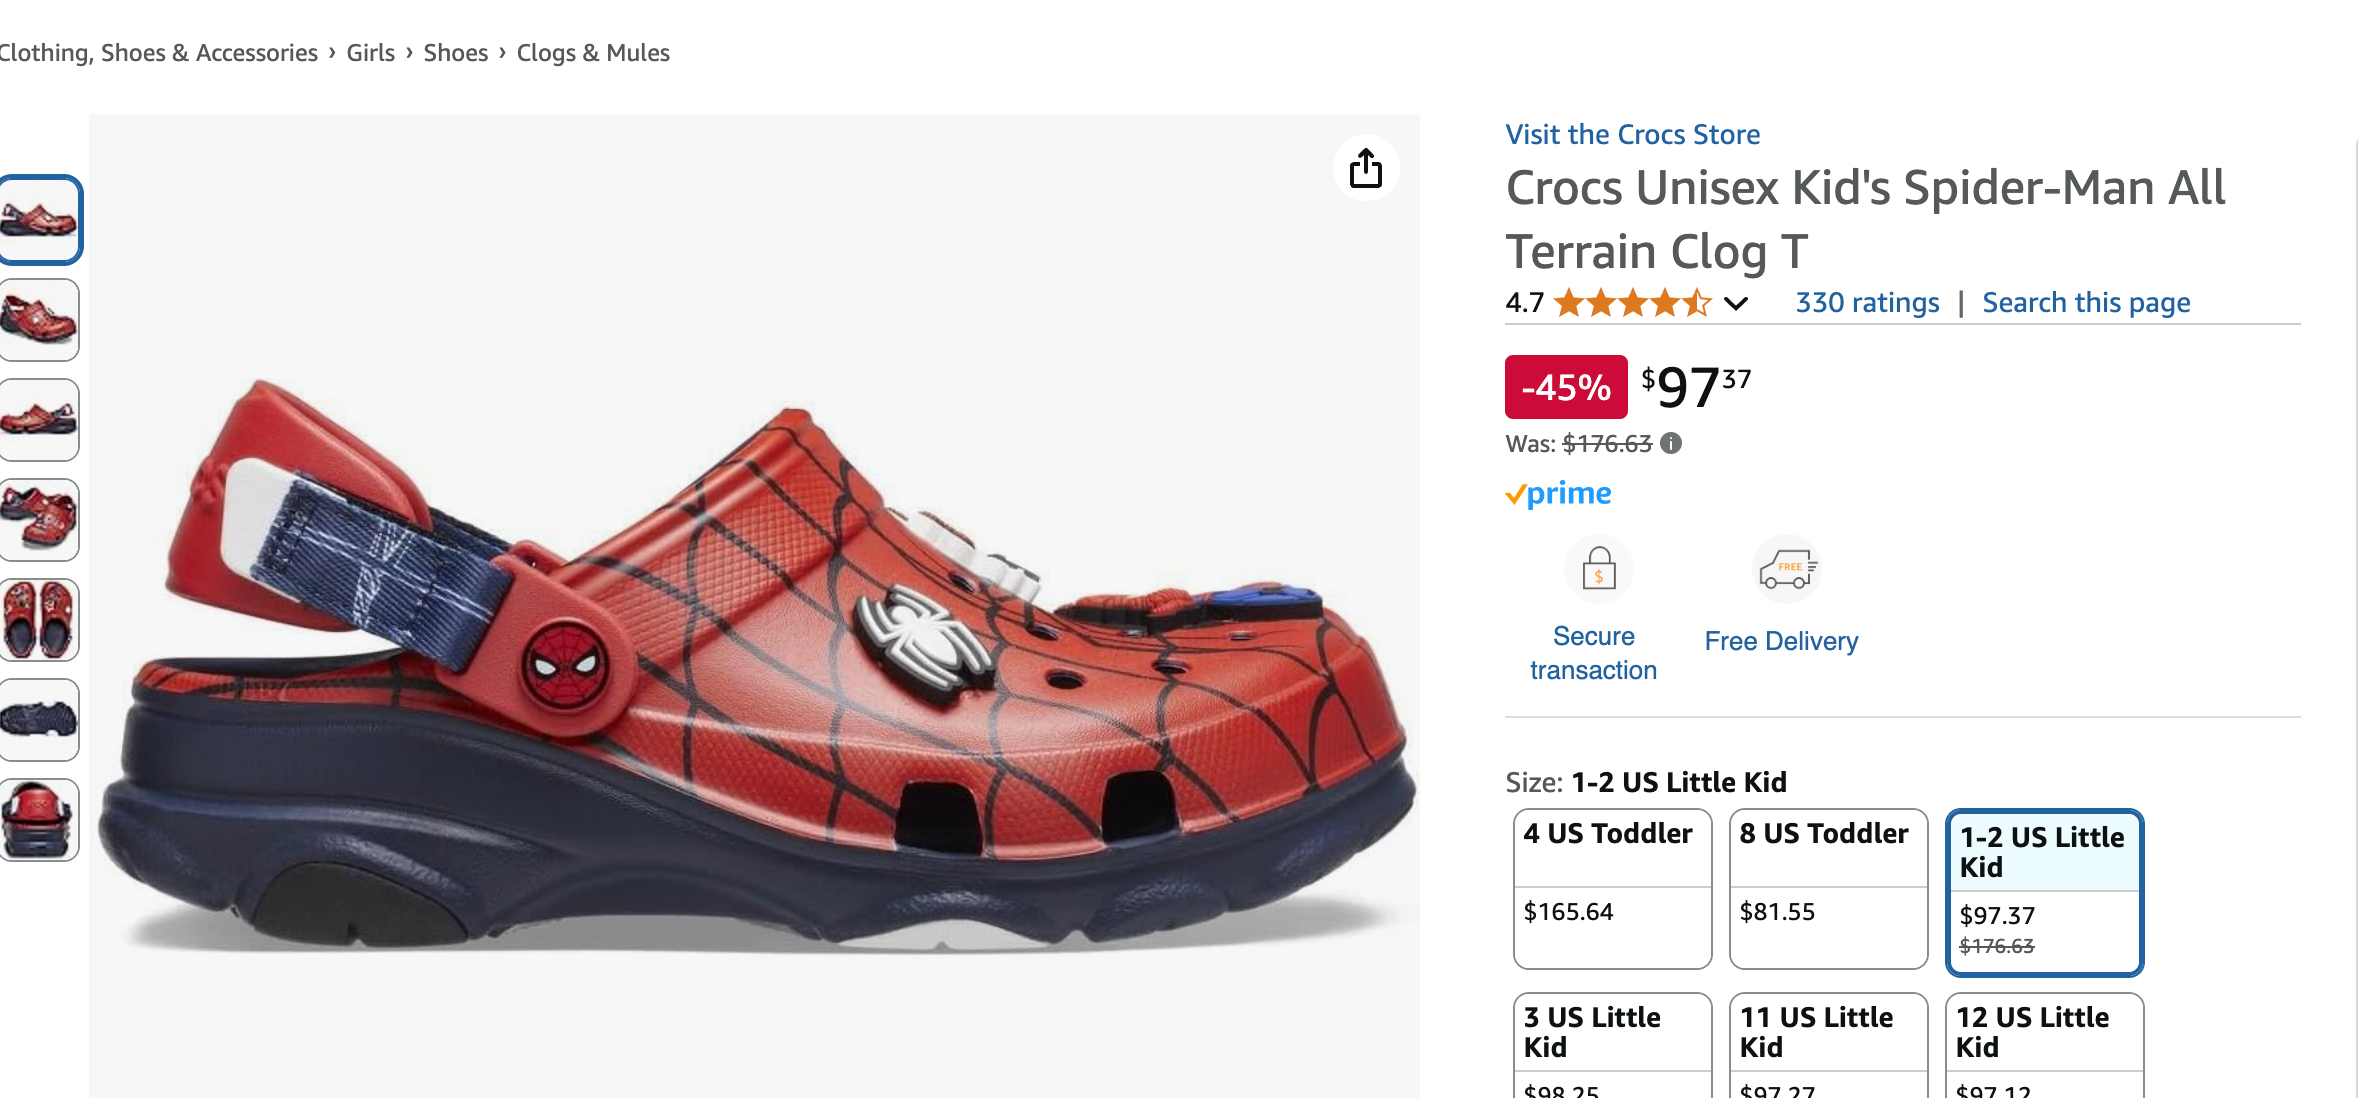Click the Search this page link
This screenshot has width=2358, height=1098.
click(2086, 303)
